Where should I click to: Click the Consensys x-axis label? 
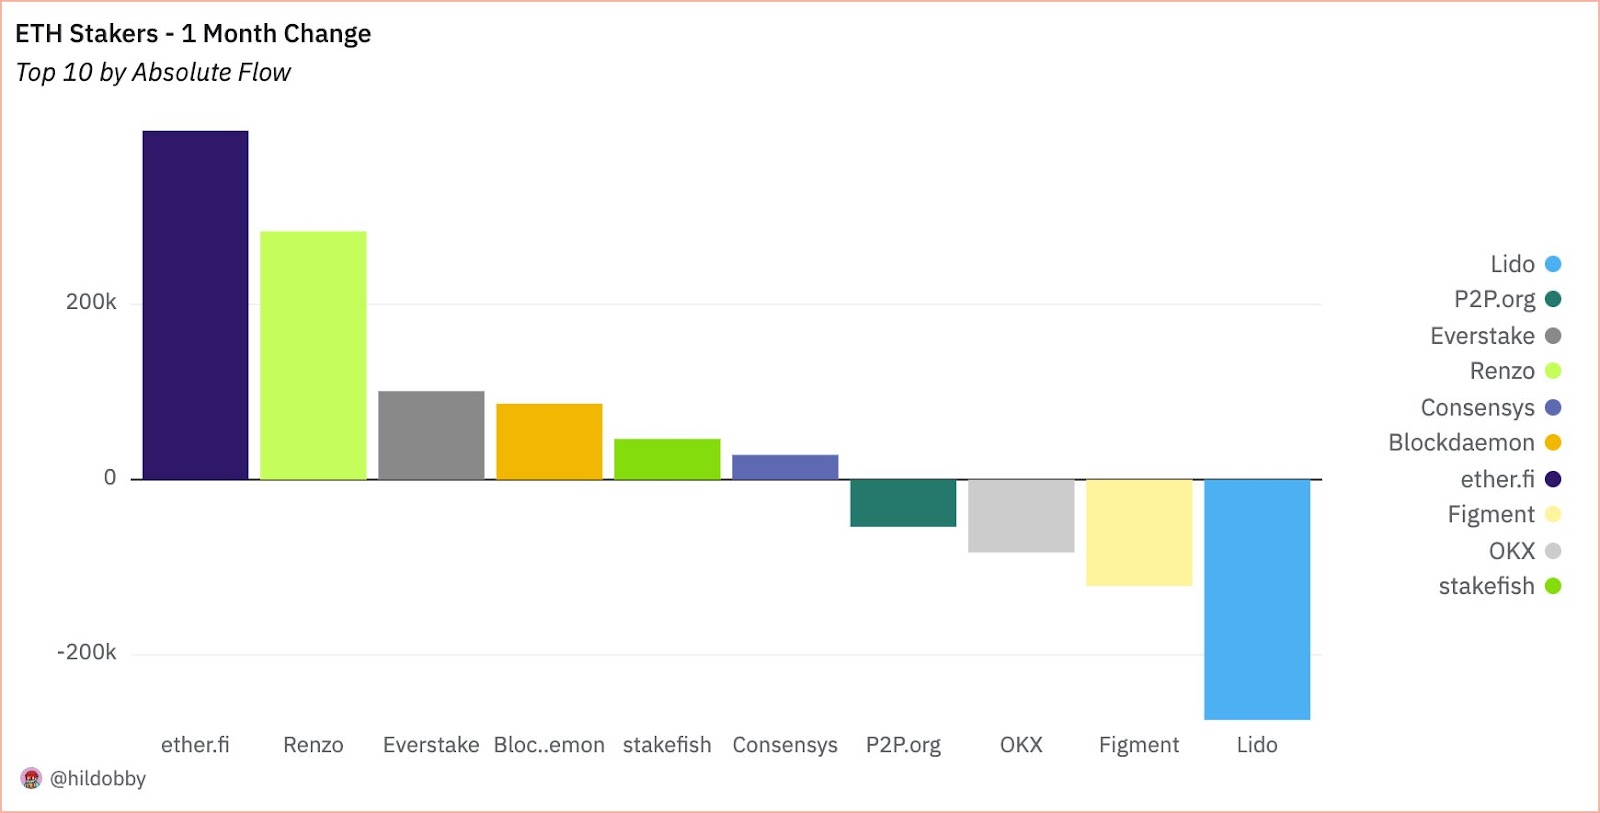click(x=785, y=745)
